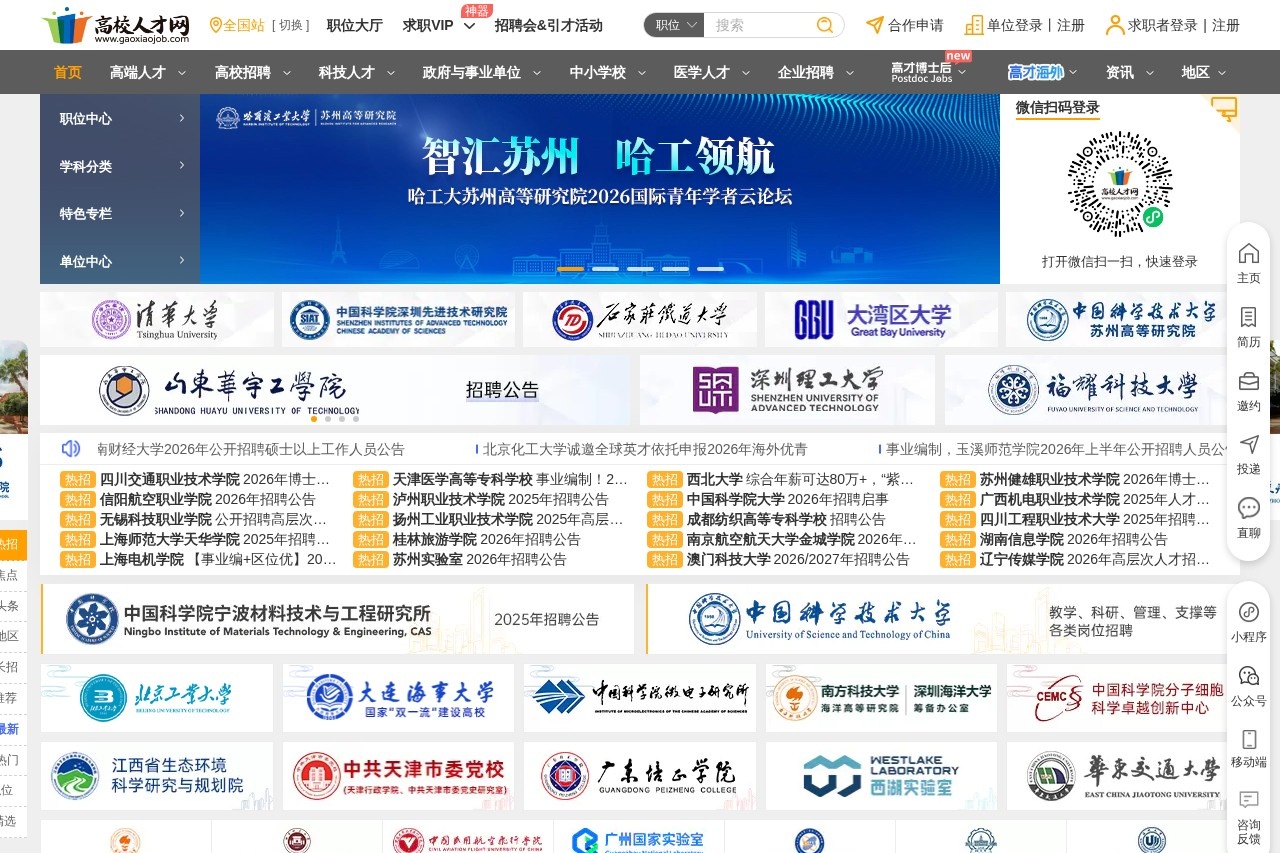The width and height of the screenshot is (1280, 853).
Task: Click the speaker announcement icon
Action: [71, 449]
